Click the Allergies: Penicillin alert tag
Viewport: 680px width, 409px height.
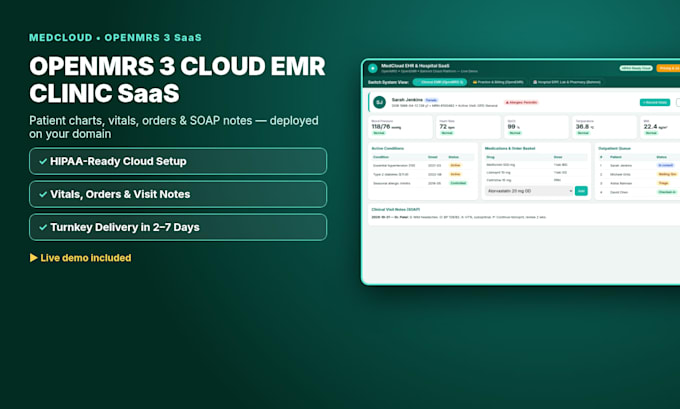pyautogui.click(x=521, y=102)
